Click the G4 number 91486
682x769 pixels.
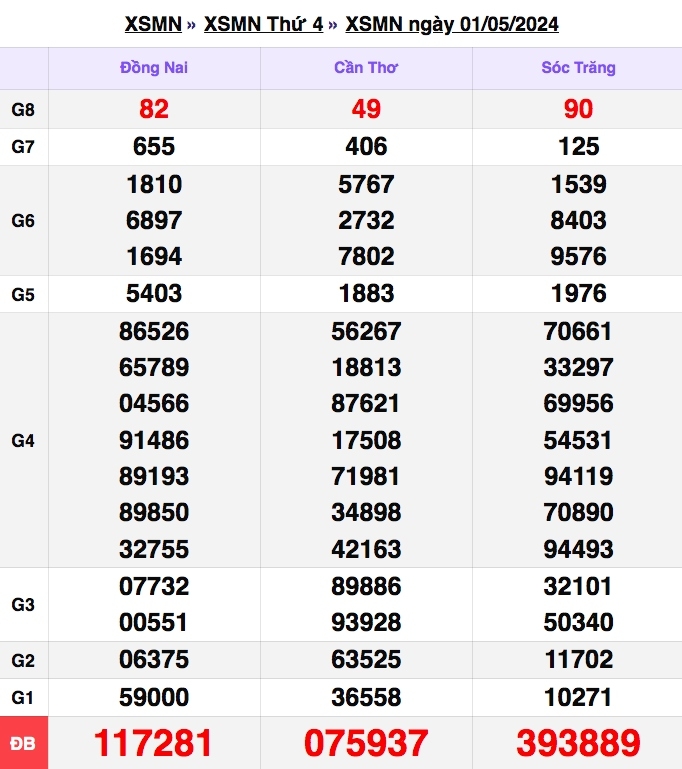pyautogui.click(x=154, y=440)
